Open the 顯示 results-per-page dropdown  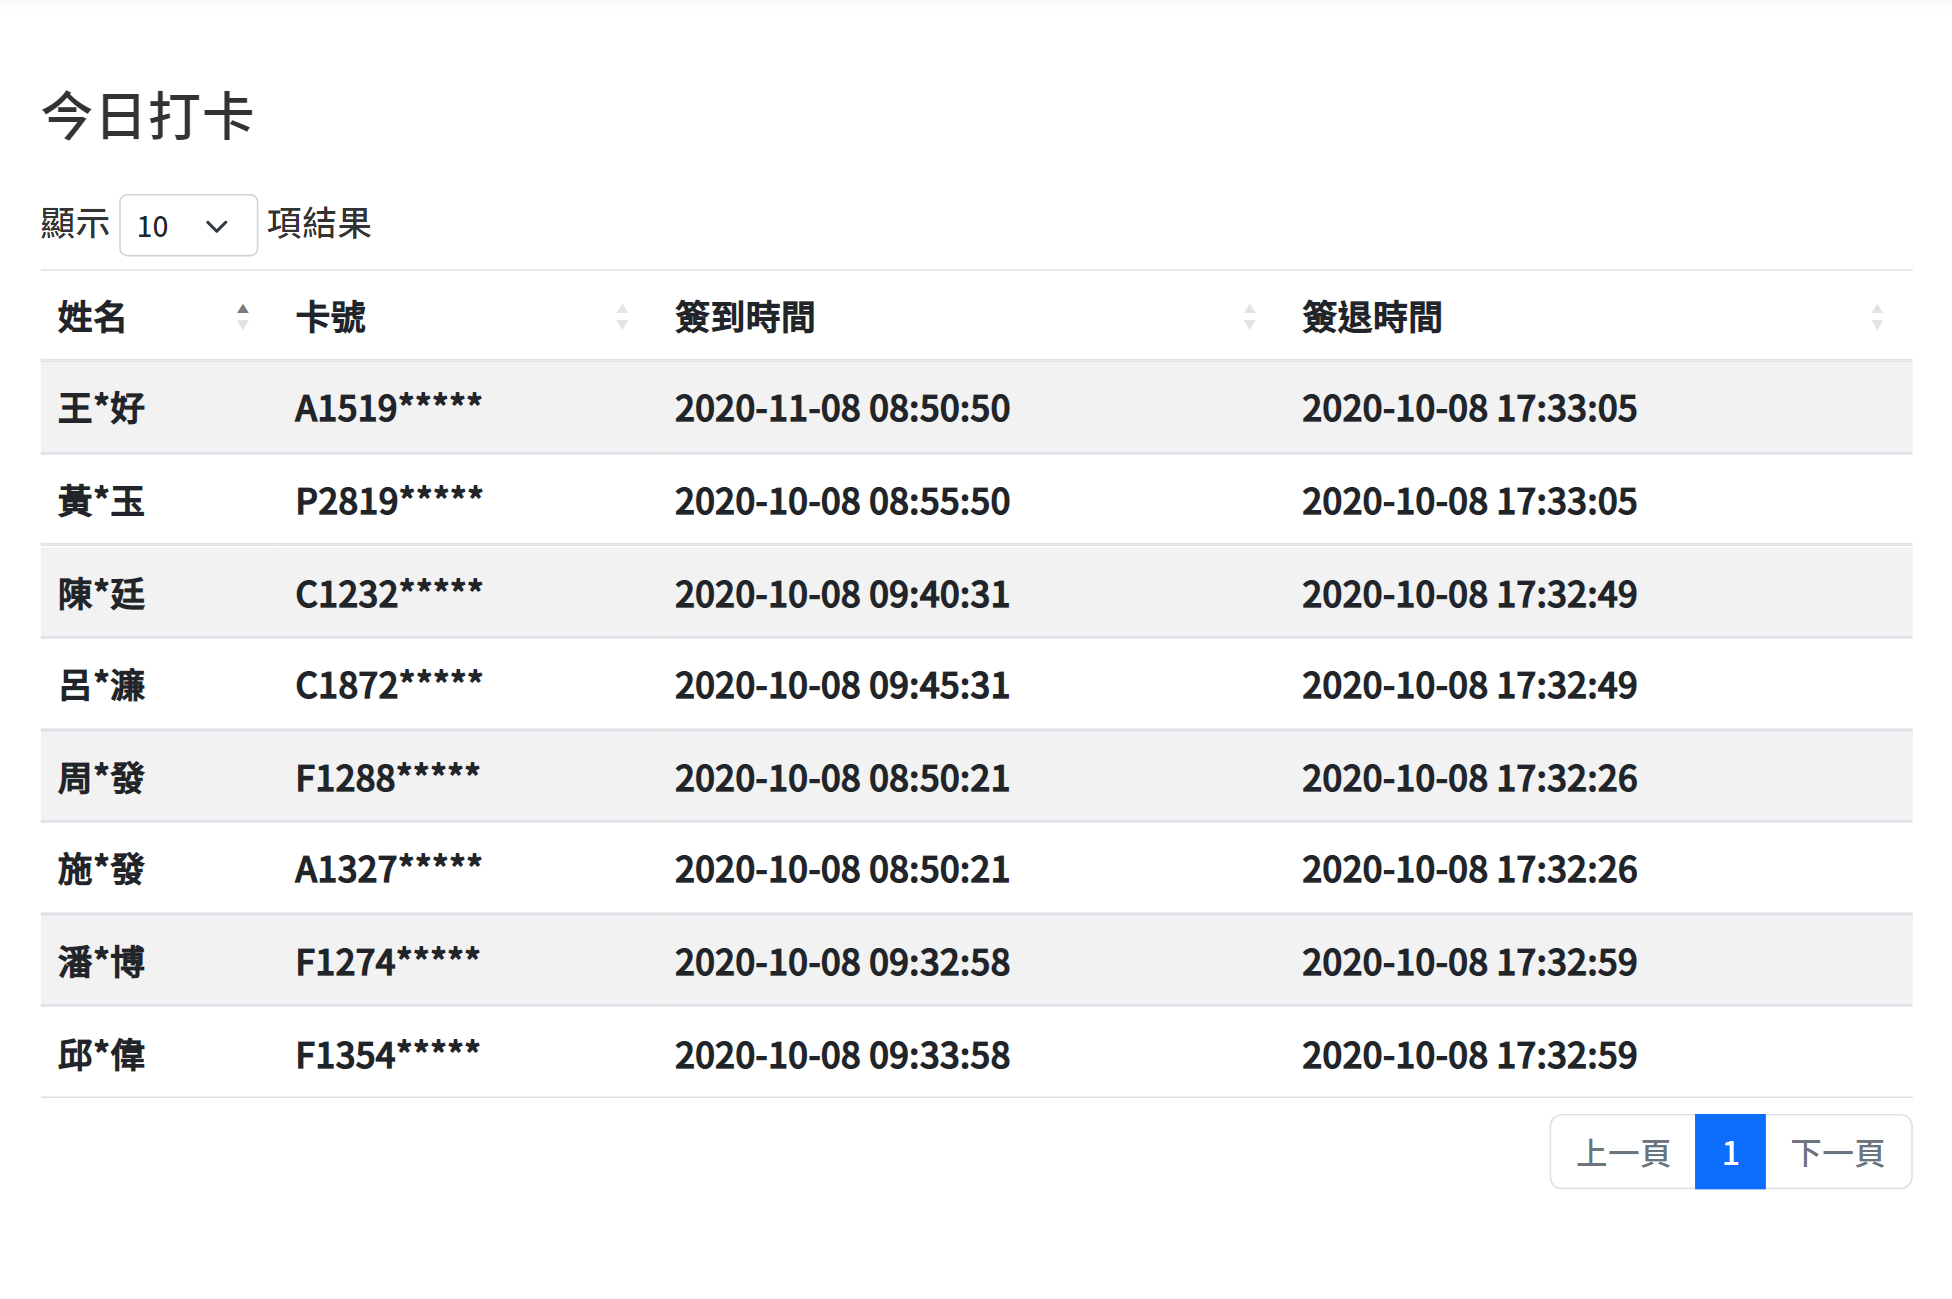point(188,226)
